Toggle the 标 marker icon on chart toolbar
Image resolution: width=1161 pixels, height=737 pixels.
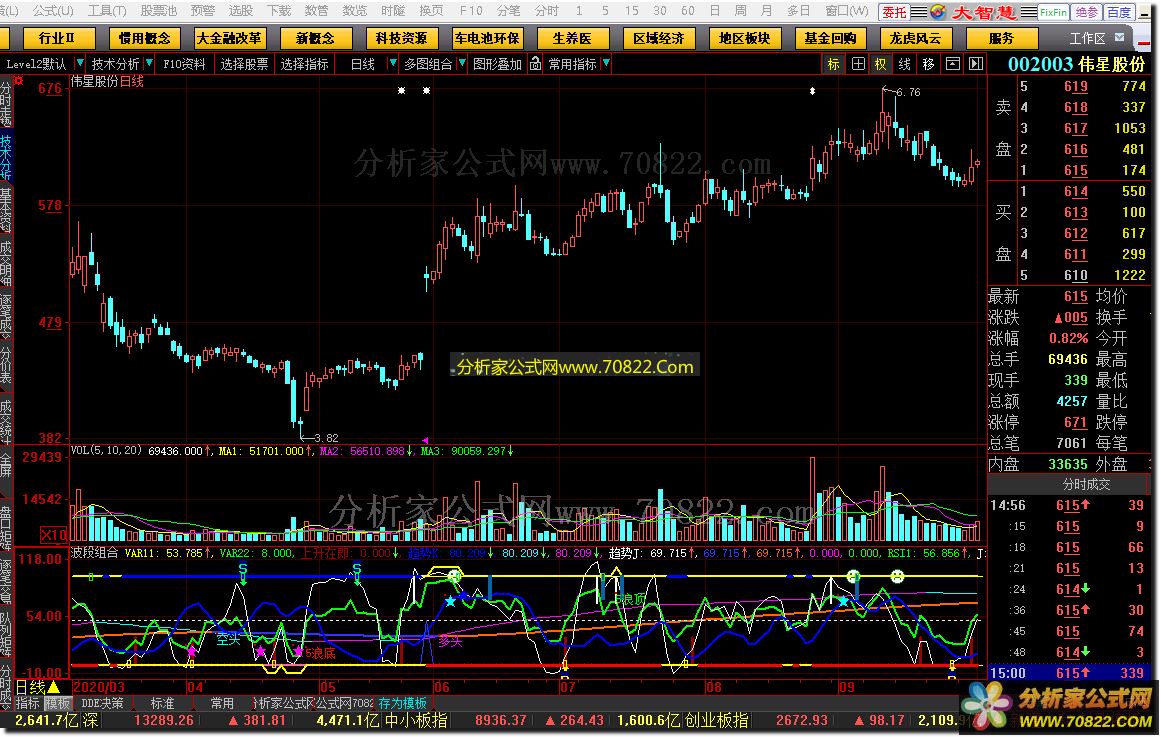tap(834, 64)
